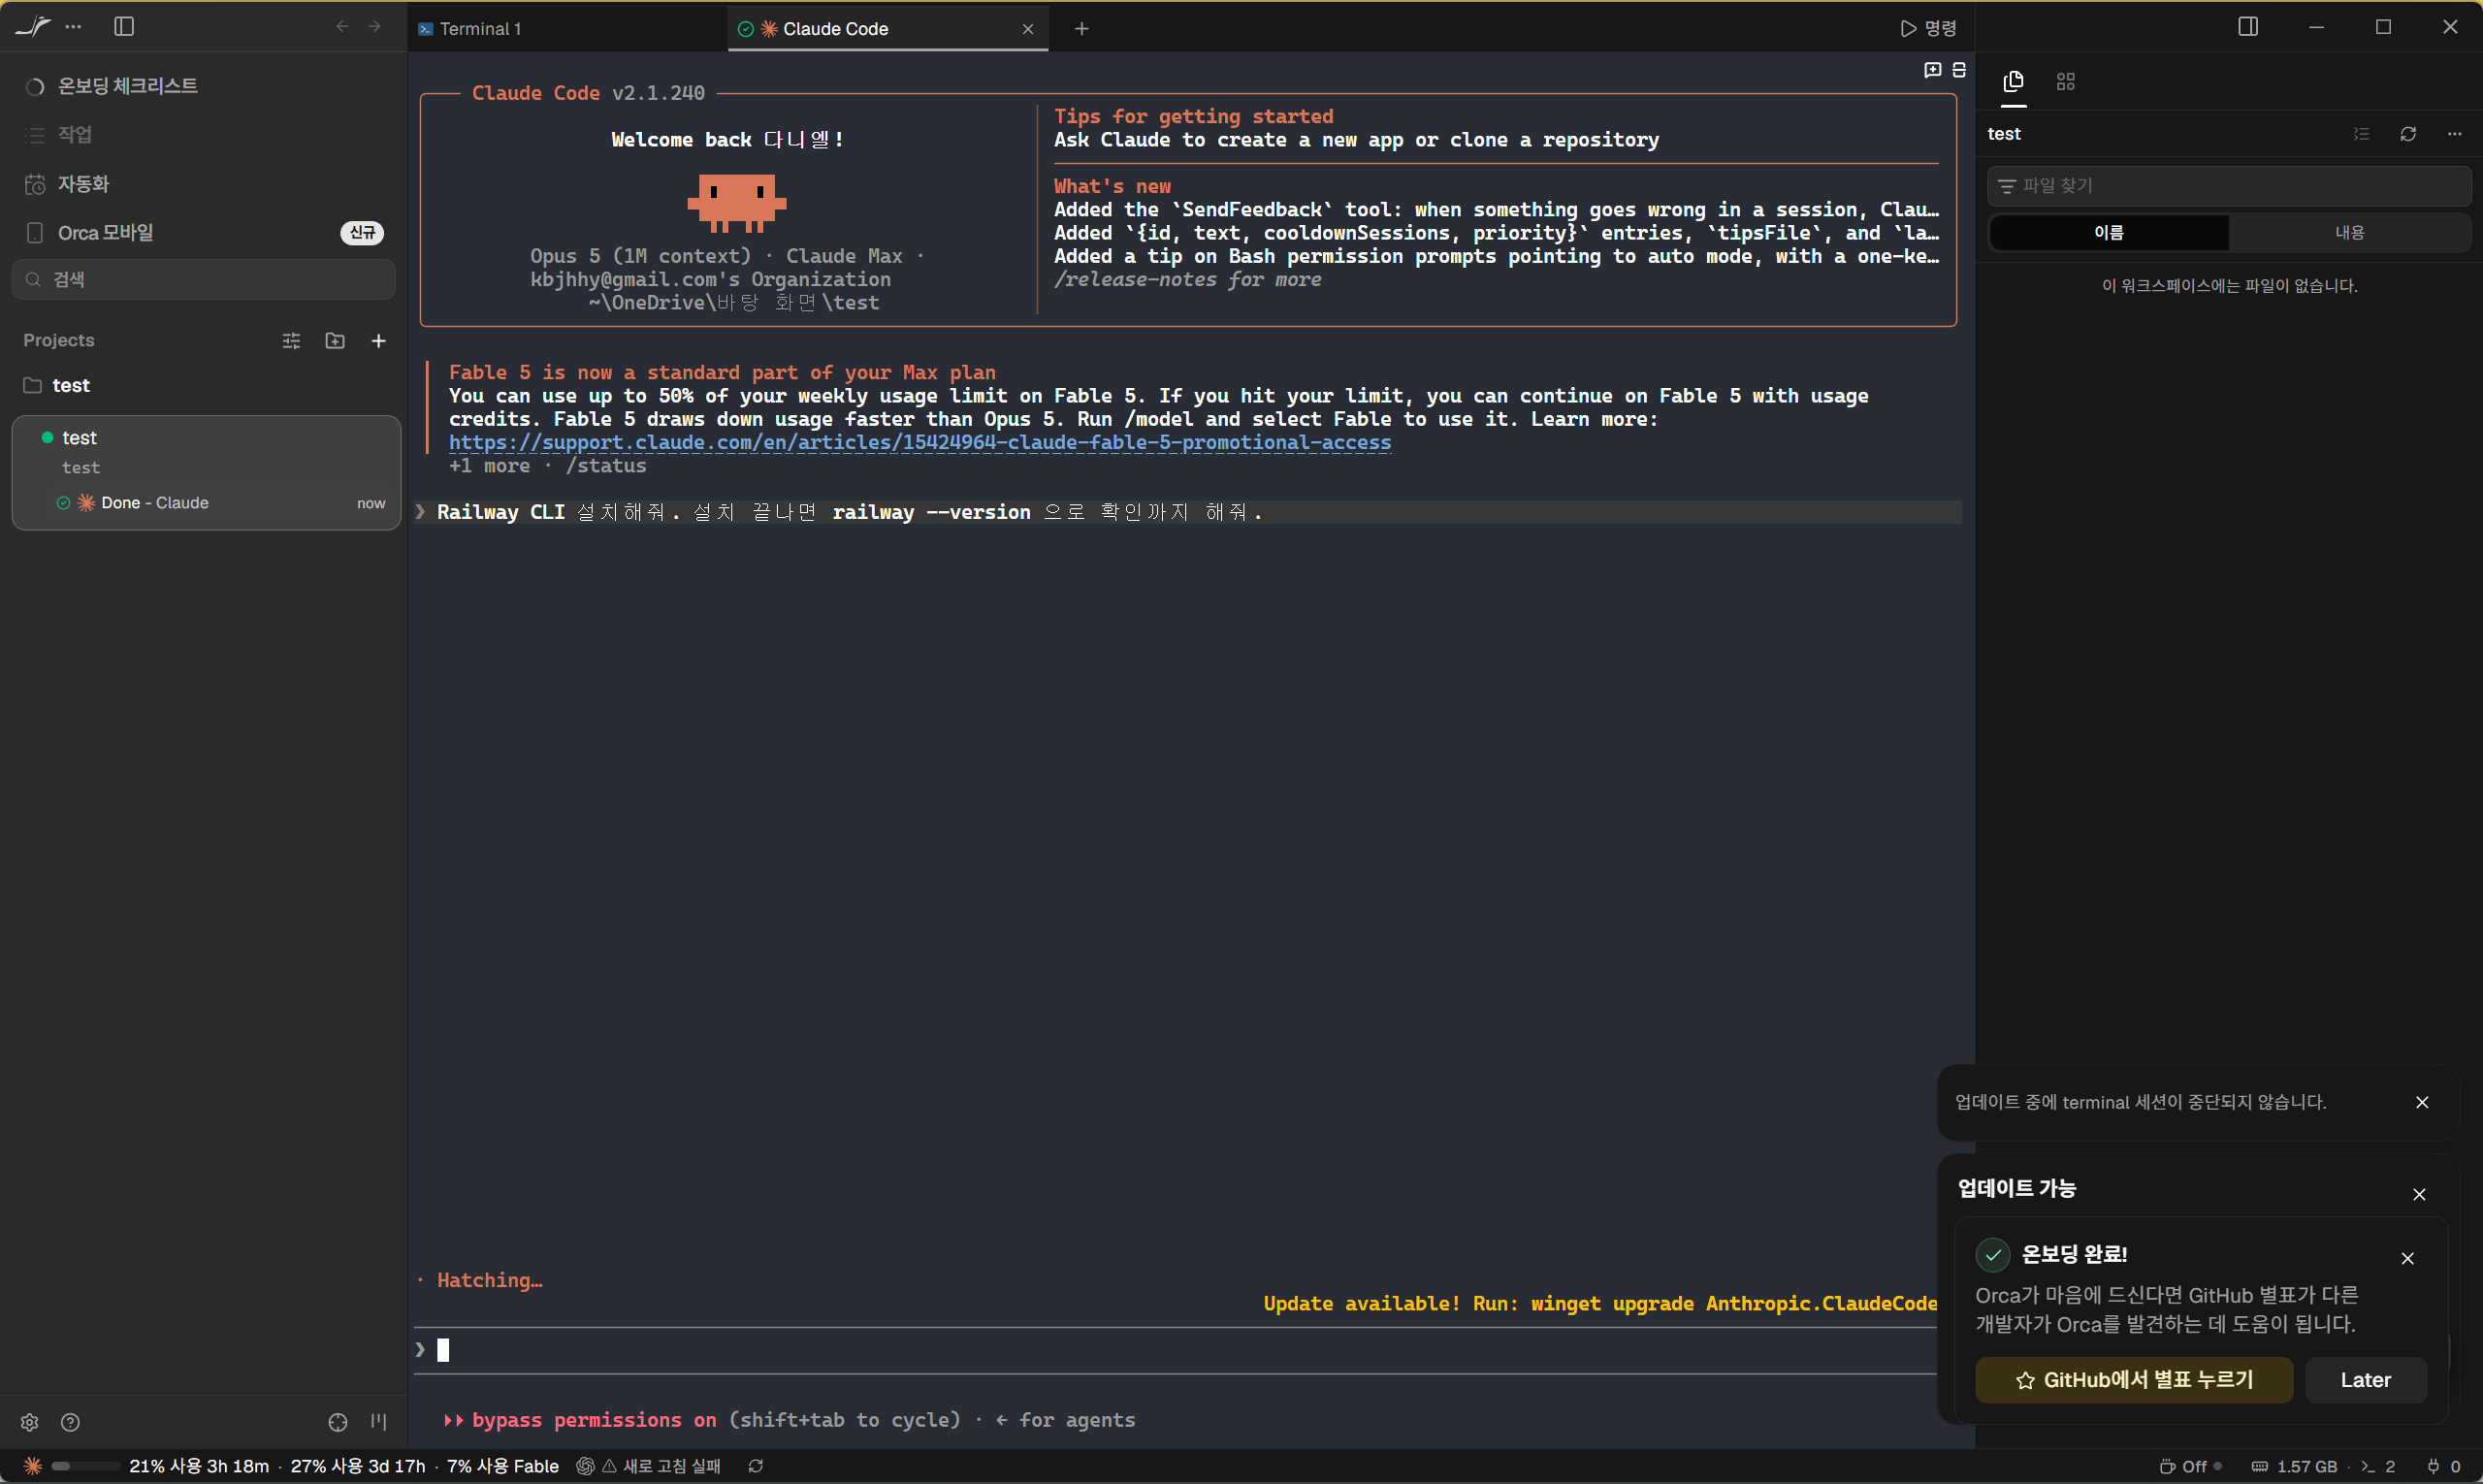
Task: Refresh the test file list
Action: tap(2408, 134)
